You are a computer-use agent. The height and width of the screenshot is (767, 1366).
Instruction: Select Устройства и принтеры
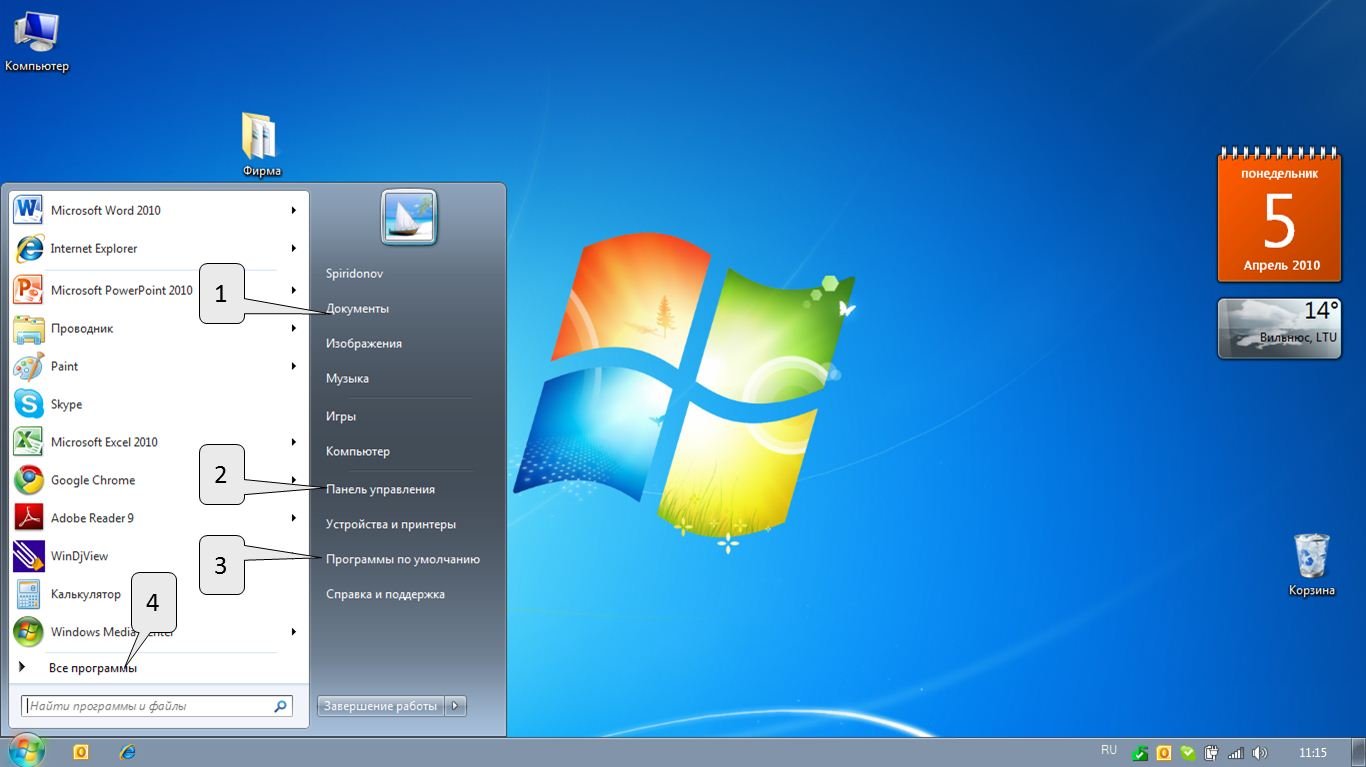click(390, 525)
